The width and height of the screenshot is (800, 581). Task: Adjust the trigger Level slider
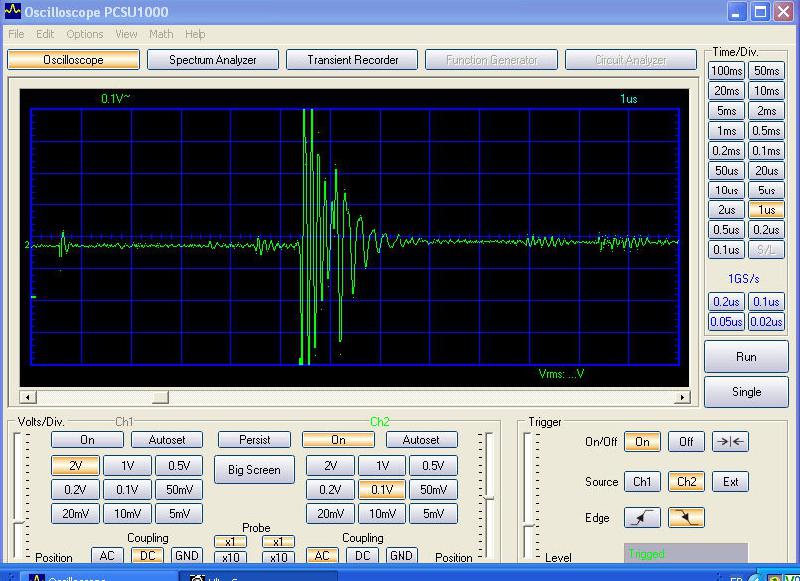click(x=528, y=525)
